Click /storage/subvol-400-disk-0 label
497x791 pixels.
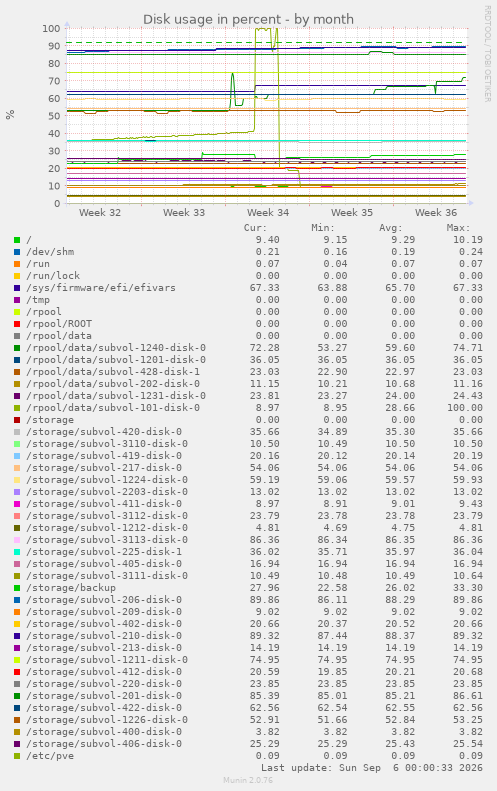pos(104,732)
